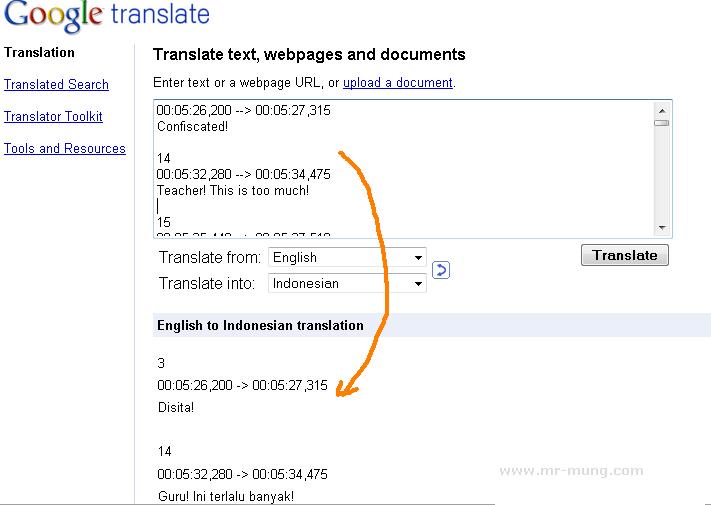Screen dimensions: 711x505
Task: Click translated timestamp 00:05:32,280 -> 00:05:34,475
Action: (x=242, y=474)
